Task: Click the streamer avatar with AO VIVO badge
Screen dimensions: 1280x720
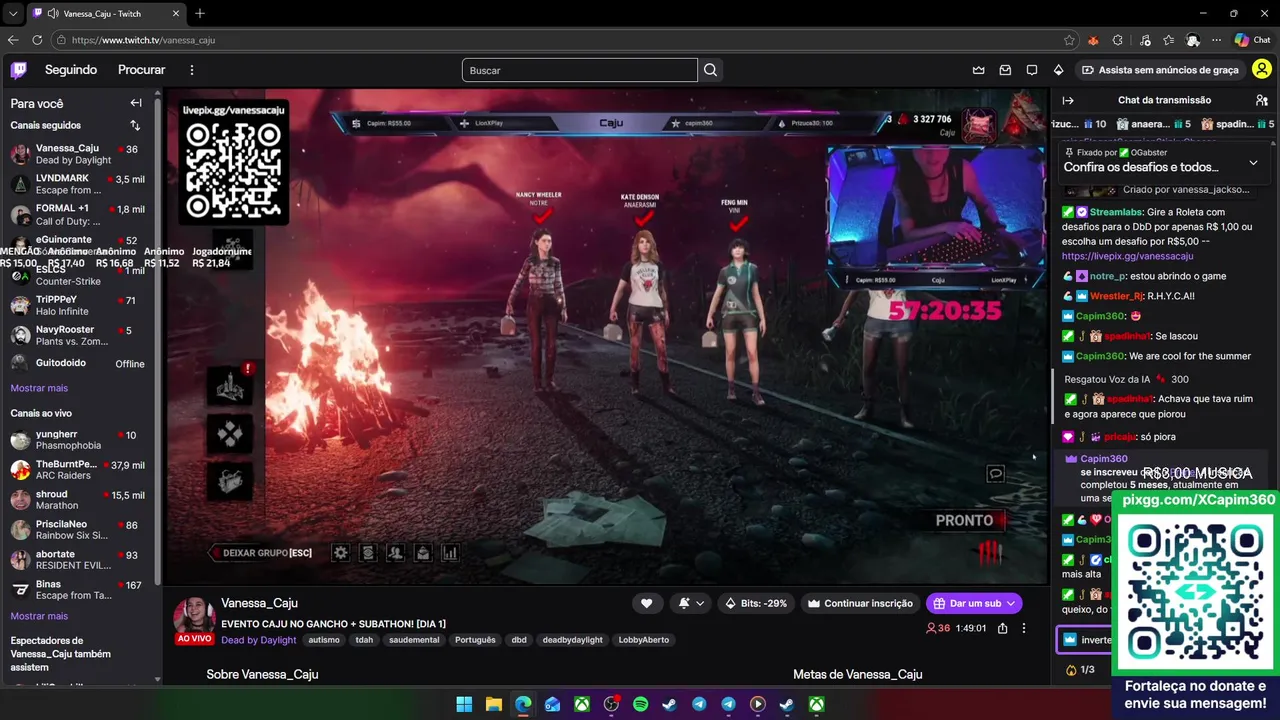Action: coord(195,620)
